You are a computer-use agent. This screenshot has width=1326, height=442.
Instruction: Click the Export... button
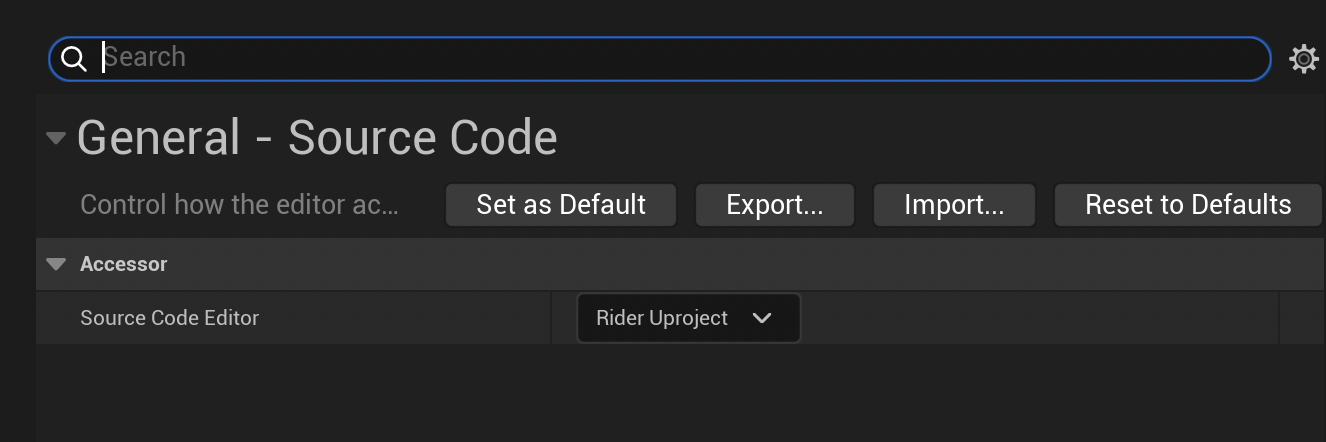coord(775,205)
